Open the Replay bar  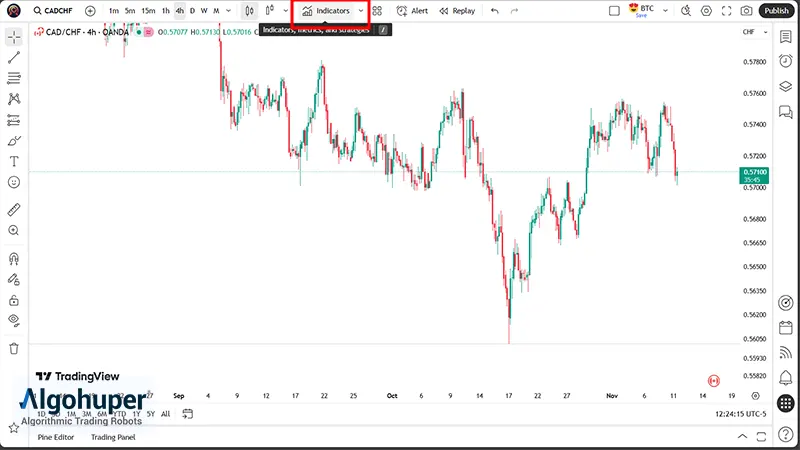click(458, 11)
